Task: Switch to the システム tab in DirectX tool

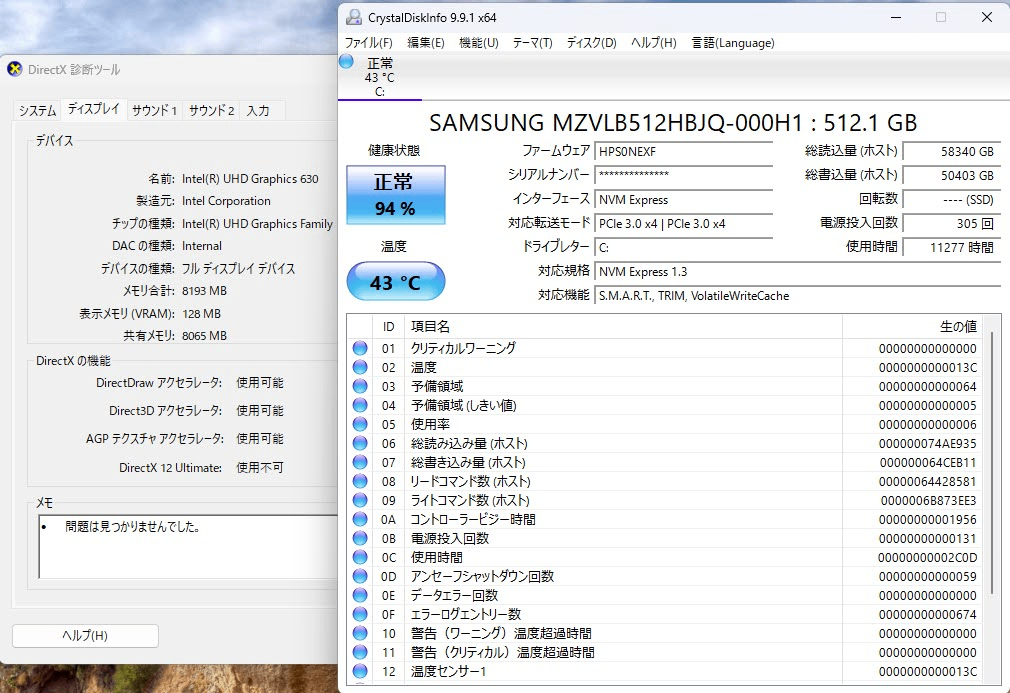Action: [37, 110]
